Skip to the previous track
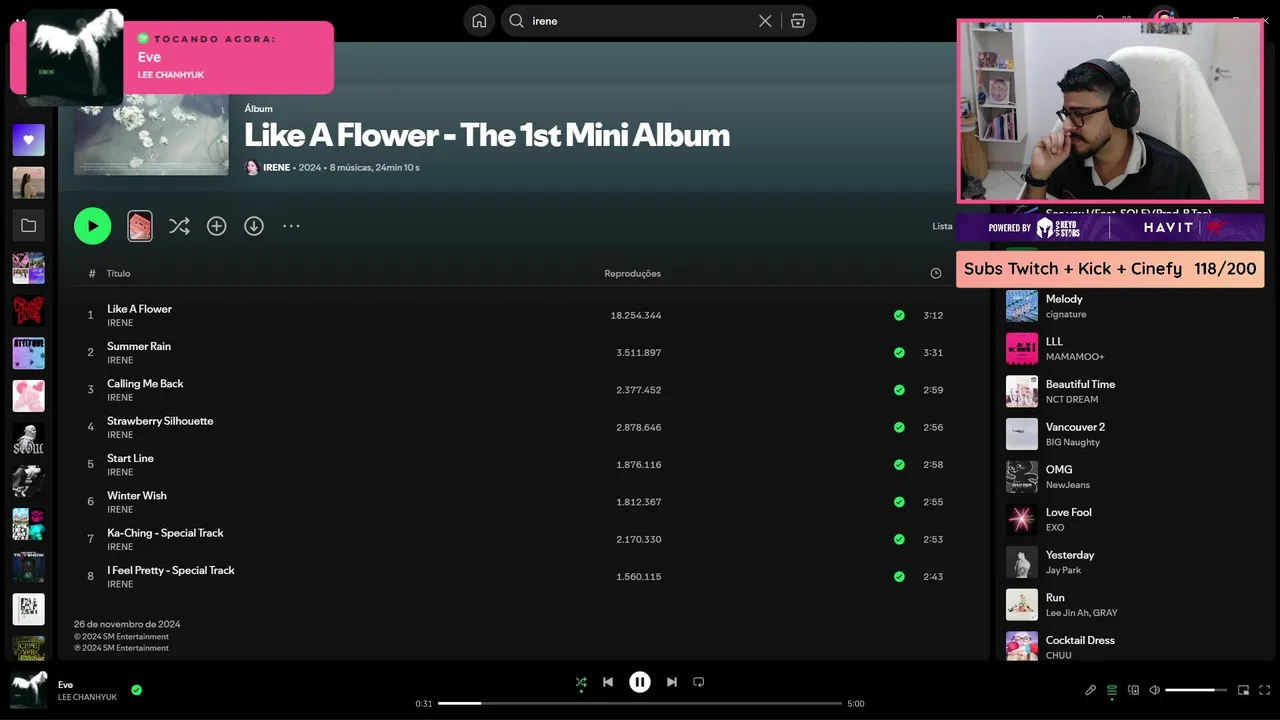 click(x=608, y=682)
